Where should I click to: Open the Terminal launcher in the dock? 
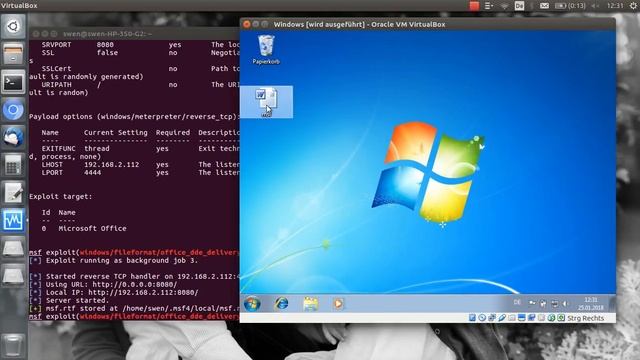pyautogui.click(x=13, y=82)
